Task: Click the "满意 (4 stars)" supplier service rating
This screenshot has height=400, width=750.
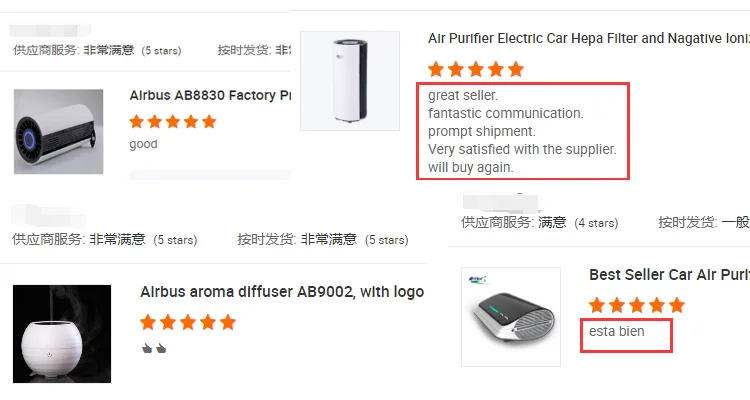Action: pos(580,222)
